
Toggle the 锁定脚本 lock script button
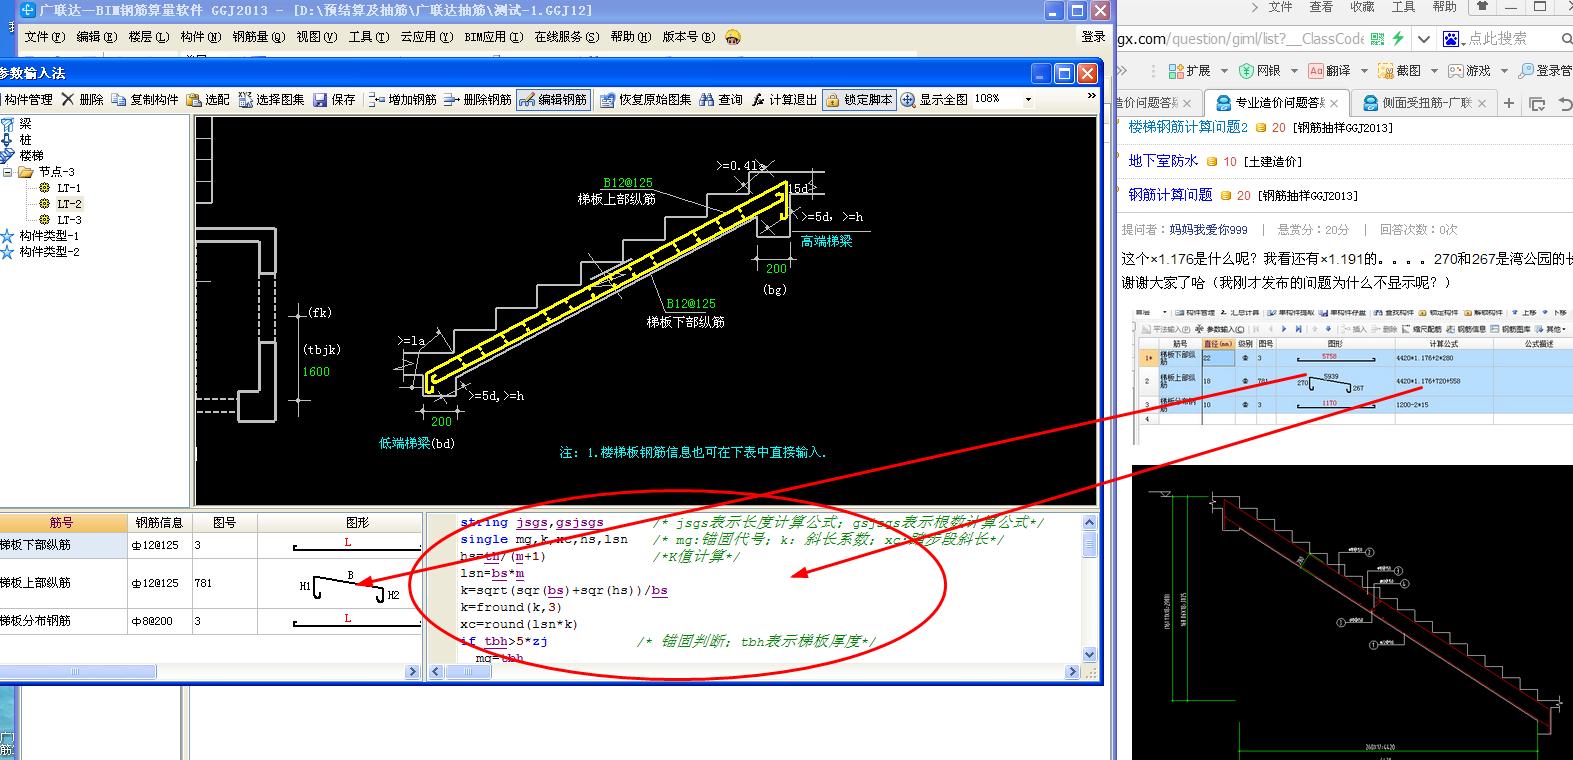859,99
